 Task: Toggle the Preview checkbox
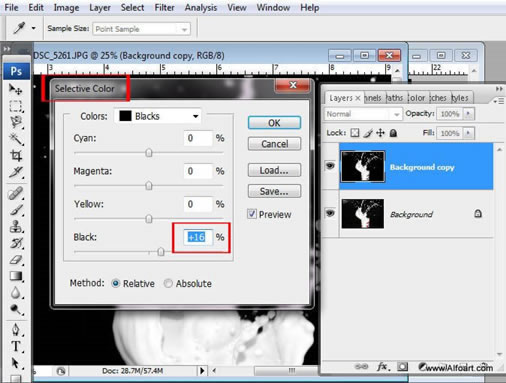point(252,214)
